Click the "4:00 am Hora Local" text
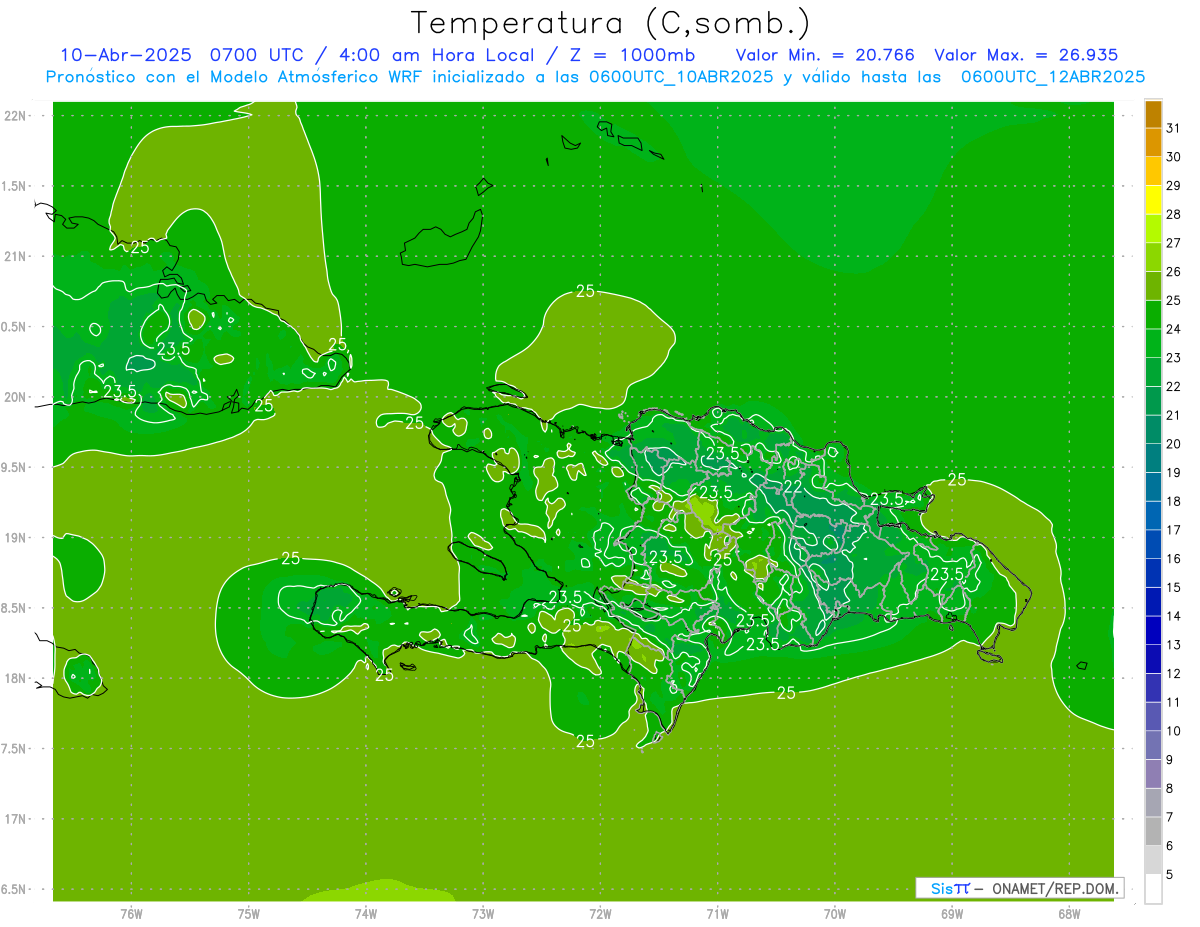1200x927 pixels. 436,55
